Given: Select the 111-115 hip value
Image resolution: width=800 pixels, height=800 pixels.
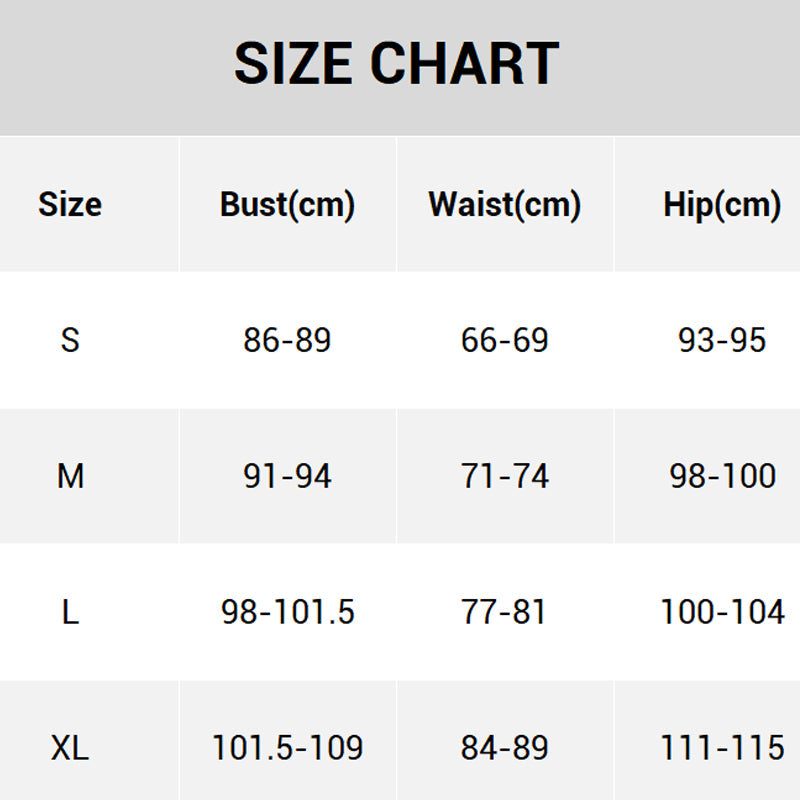Looking at the screenshot, I should click(x=722, y=748).
